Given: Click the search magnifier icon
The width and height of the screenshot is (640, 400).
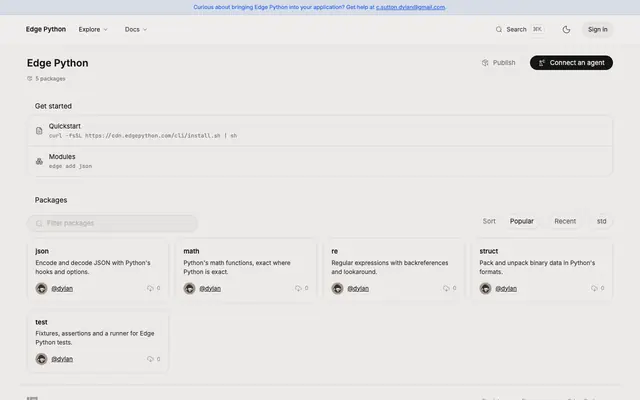Looking at the screenshot, I should pos(499,29).
